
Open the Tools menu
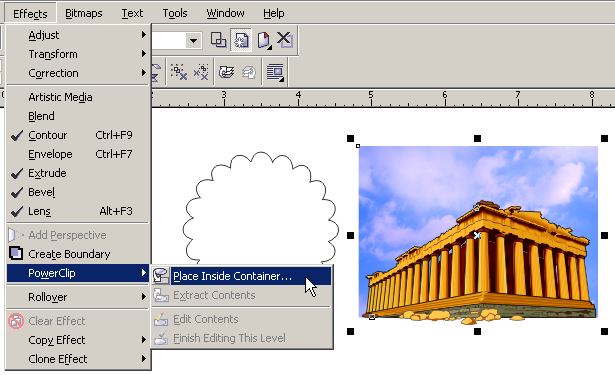[175, 13]
